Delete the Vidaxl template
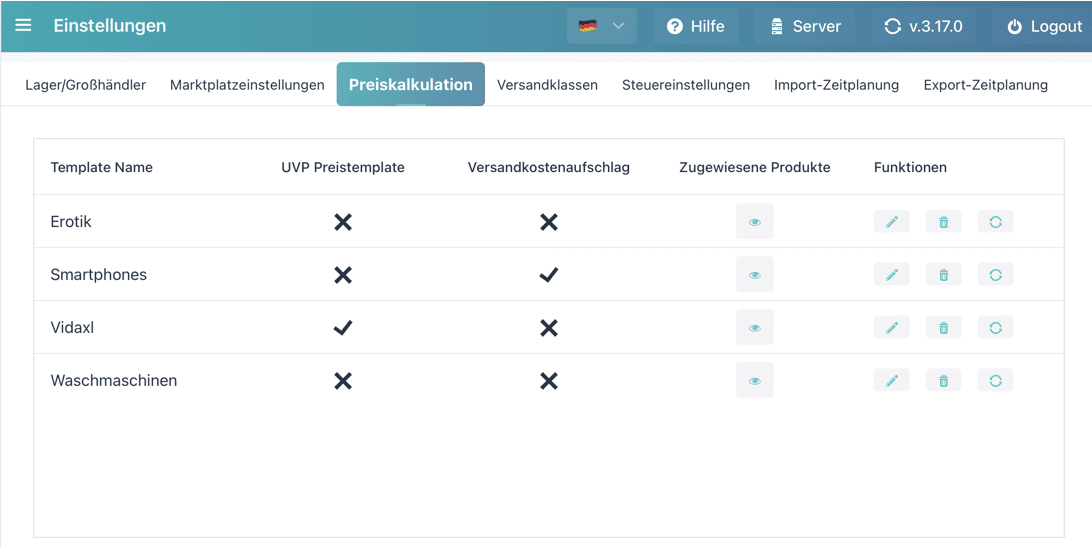This screenshot has width=1092, height=548. tap(943, 328)
